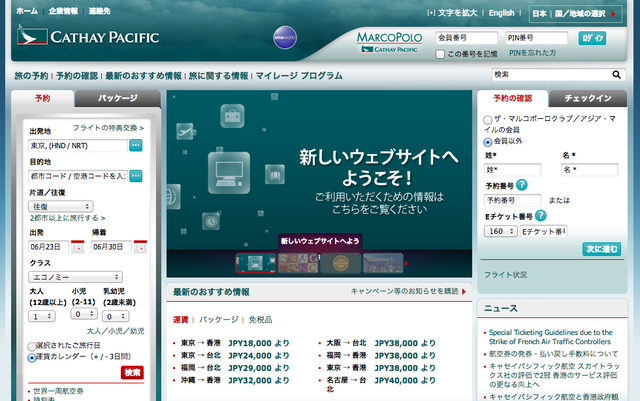This screenshot has height=401, width=640.
Task: Focus the 予約番号 input field
Action: [x=512, y=200]
